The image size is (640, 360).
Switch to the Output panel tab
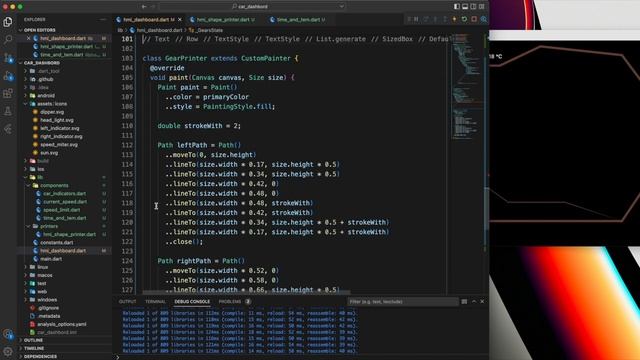click(127, 302)
